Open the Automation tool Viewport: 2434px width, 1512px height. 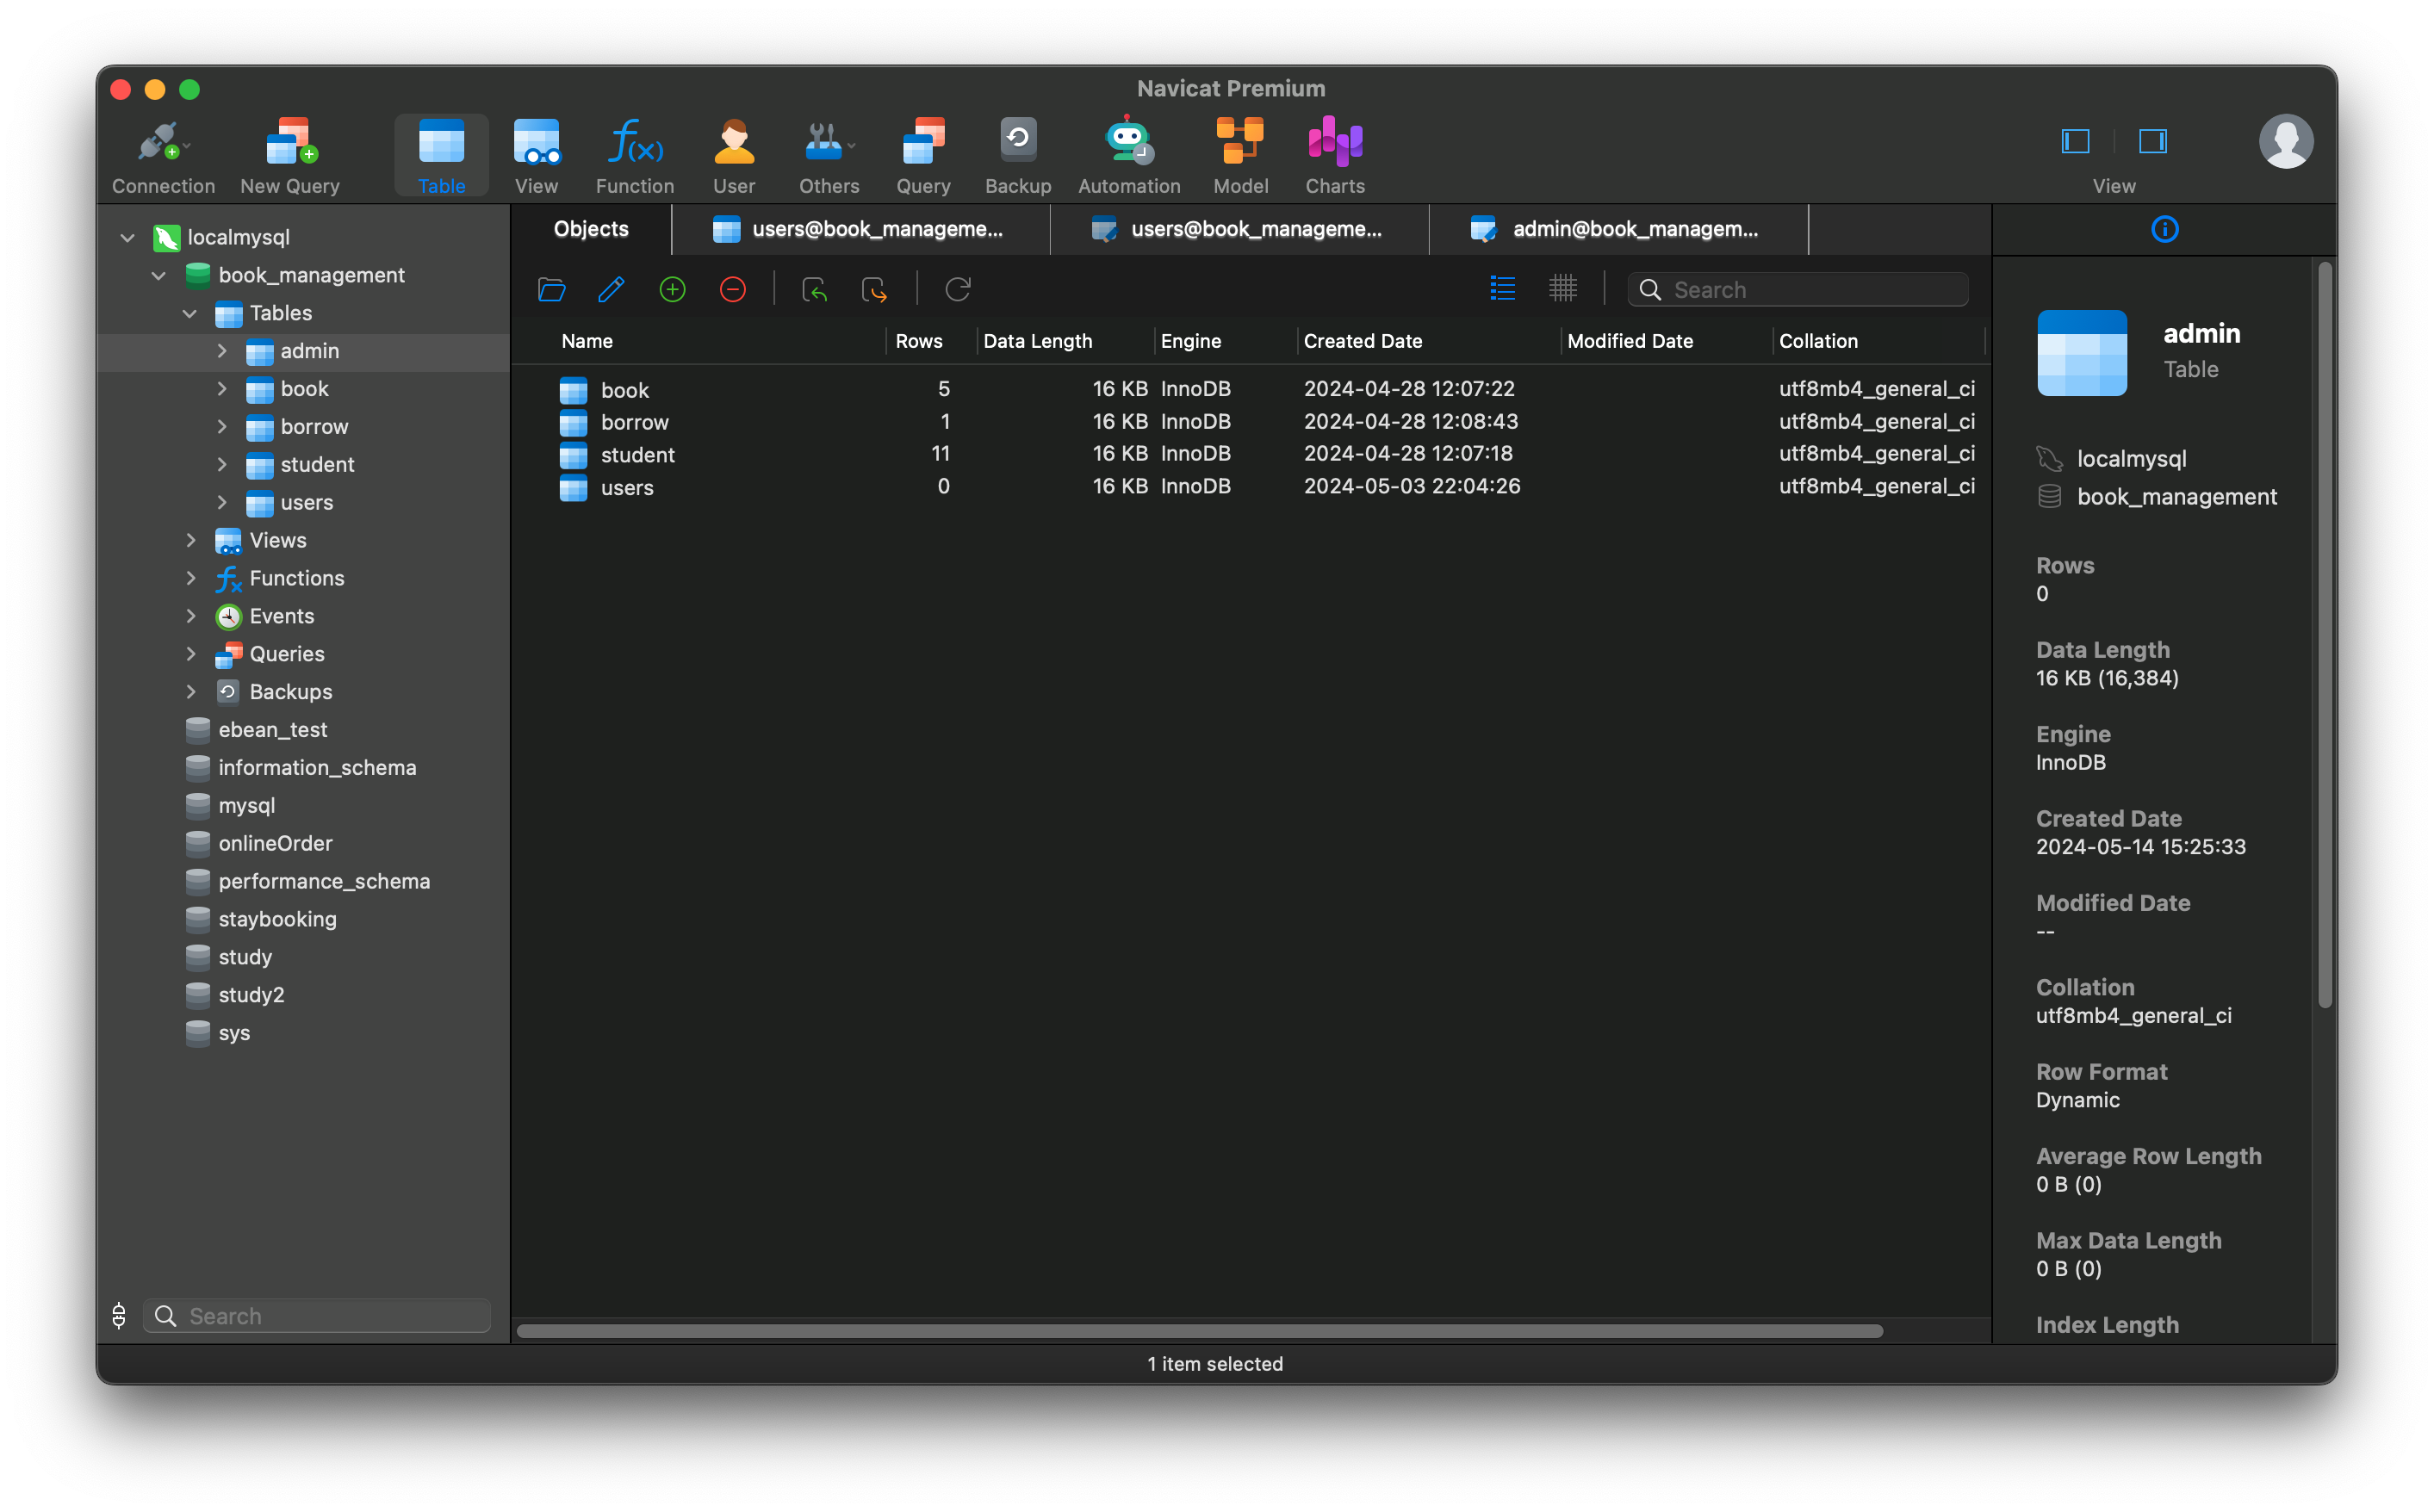(1128, 153)
